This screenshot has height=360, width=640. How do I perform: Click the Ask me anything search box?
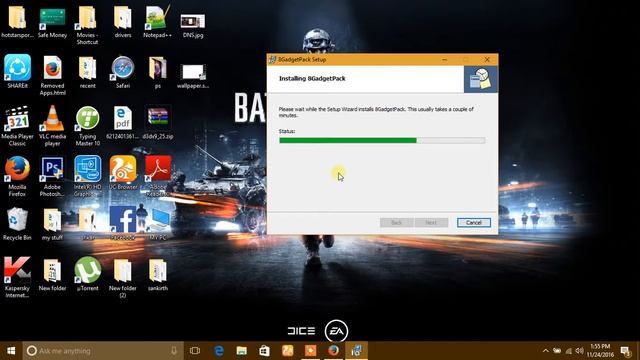[x=103, y=351]
